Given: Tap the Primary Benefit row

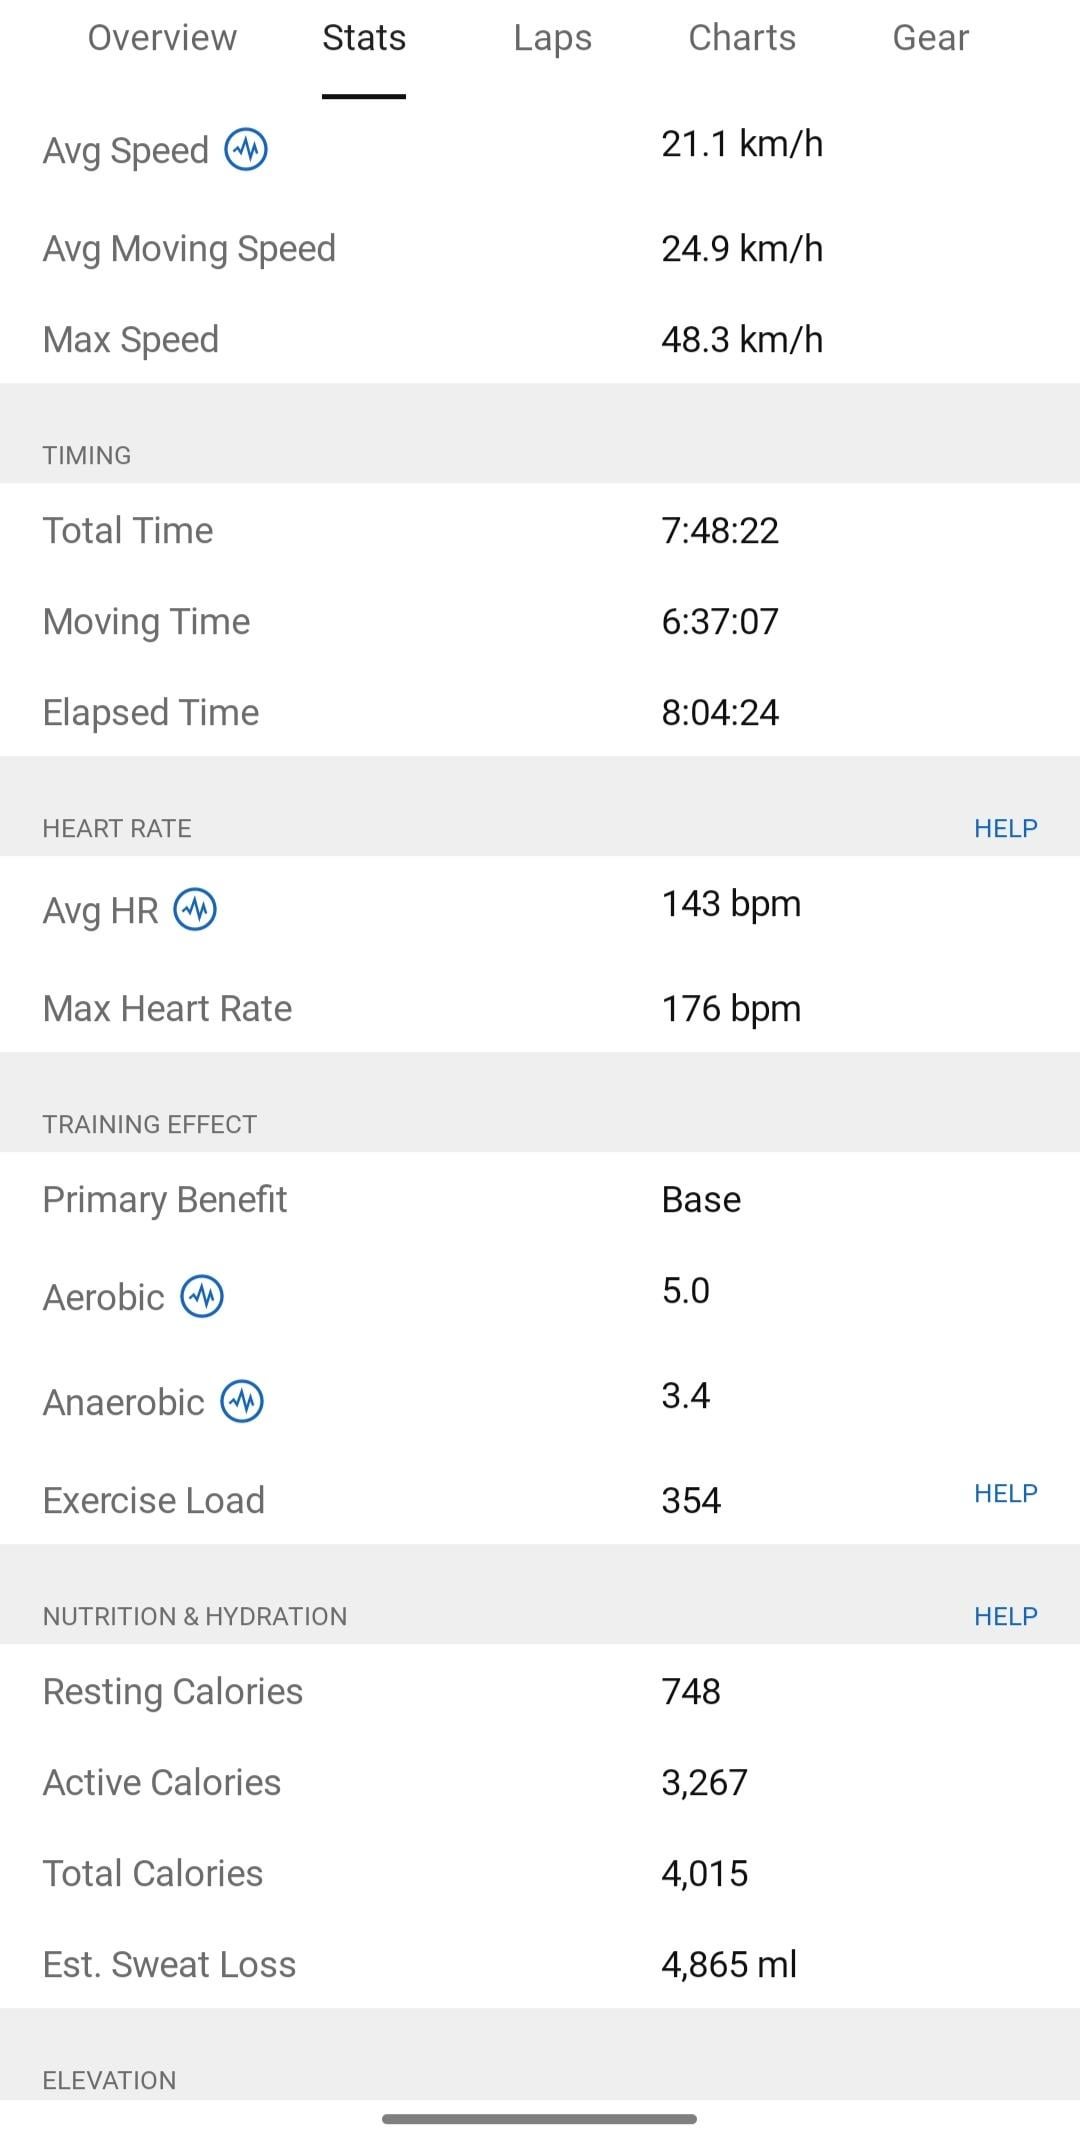Looking at the screenshot, I should [540, 1199].
